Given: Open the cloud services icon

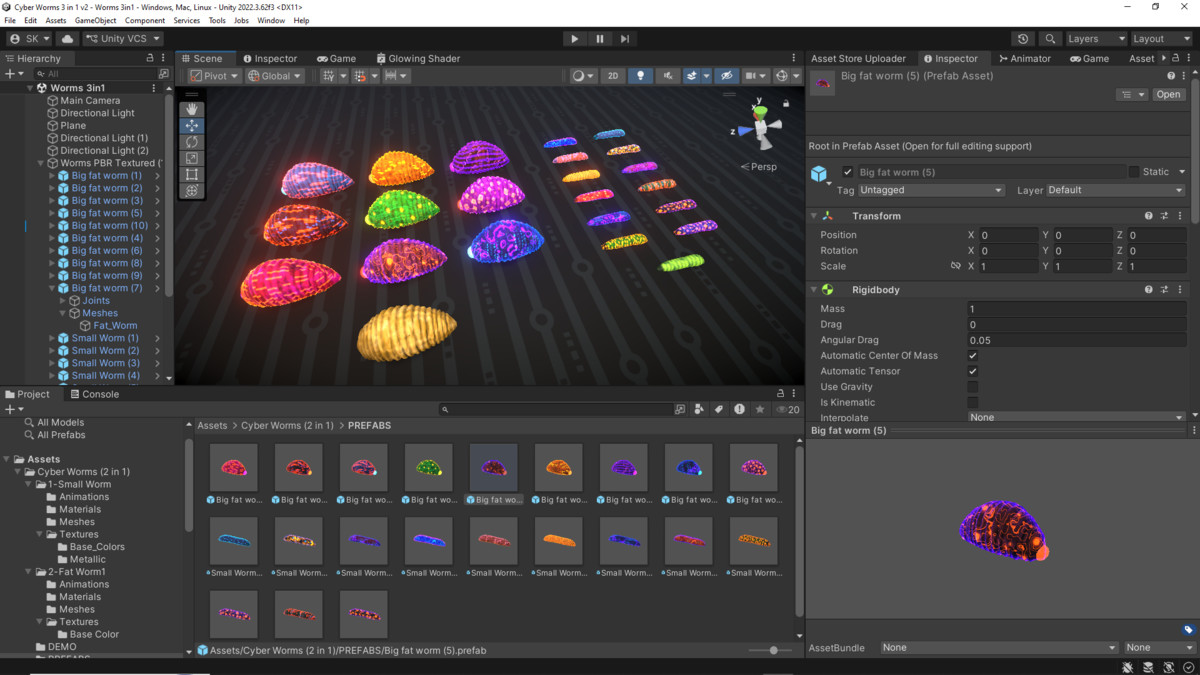Looking at the screenshot, I should coord(67,39).
